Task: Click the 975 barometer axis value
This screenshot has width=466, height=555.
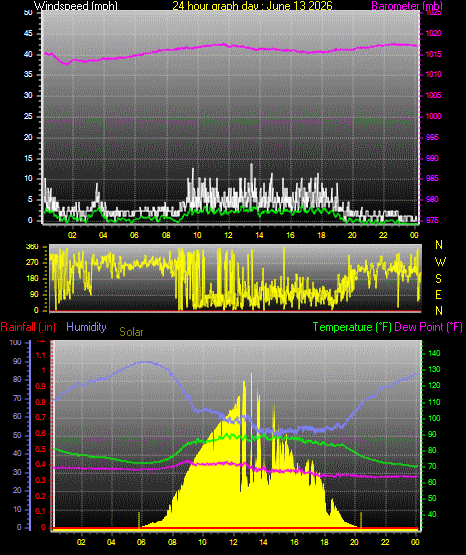Action: 432,220
